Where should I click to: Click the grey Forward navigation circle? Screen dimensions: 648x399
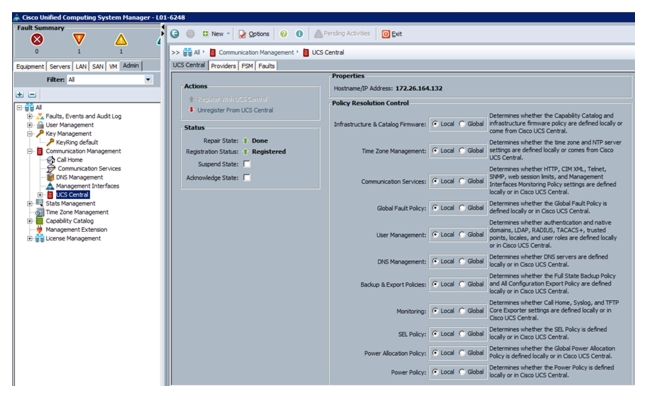(190, 34)
